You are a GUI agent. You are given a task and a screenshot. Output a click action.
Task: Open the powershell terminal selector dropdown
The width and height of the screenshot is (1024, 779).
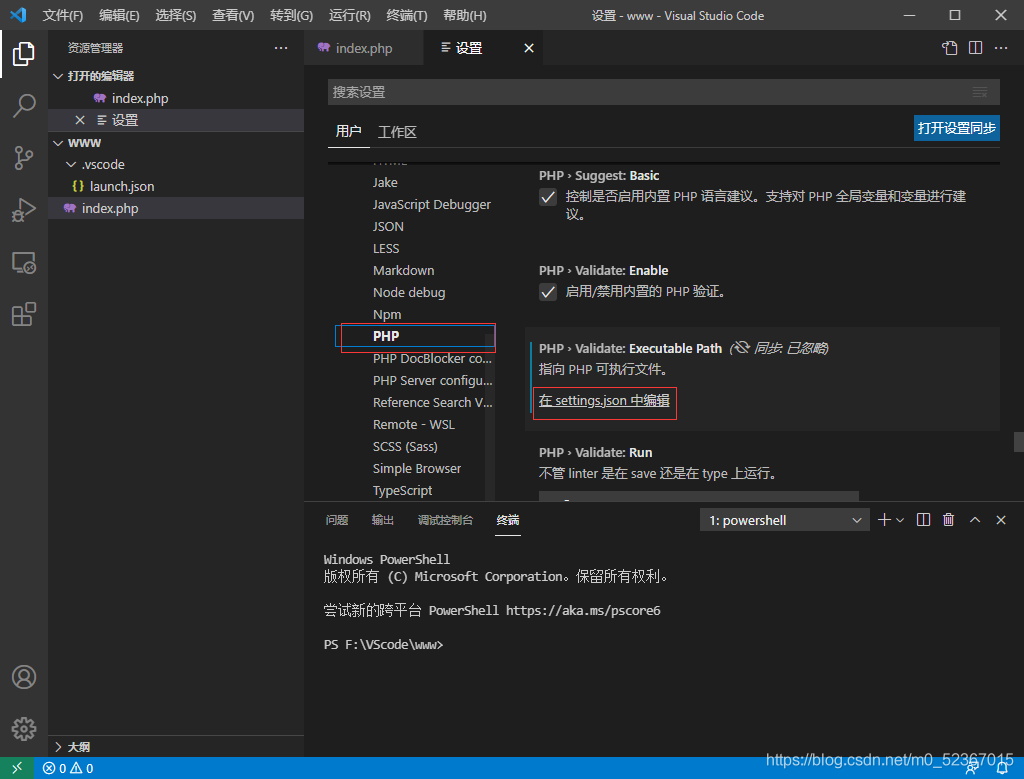tap(785, 520)
